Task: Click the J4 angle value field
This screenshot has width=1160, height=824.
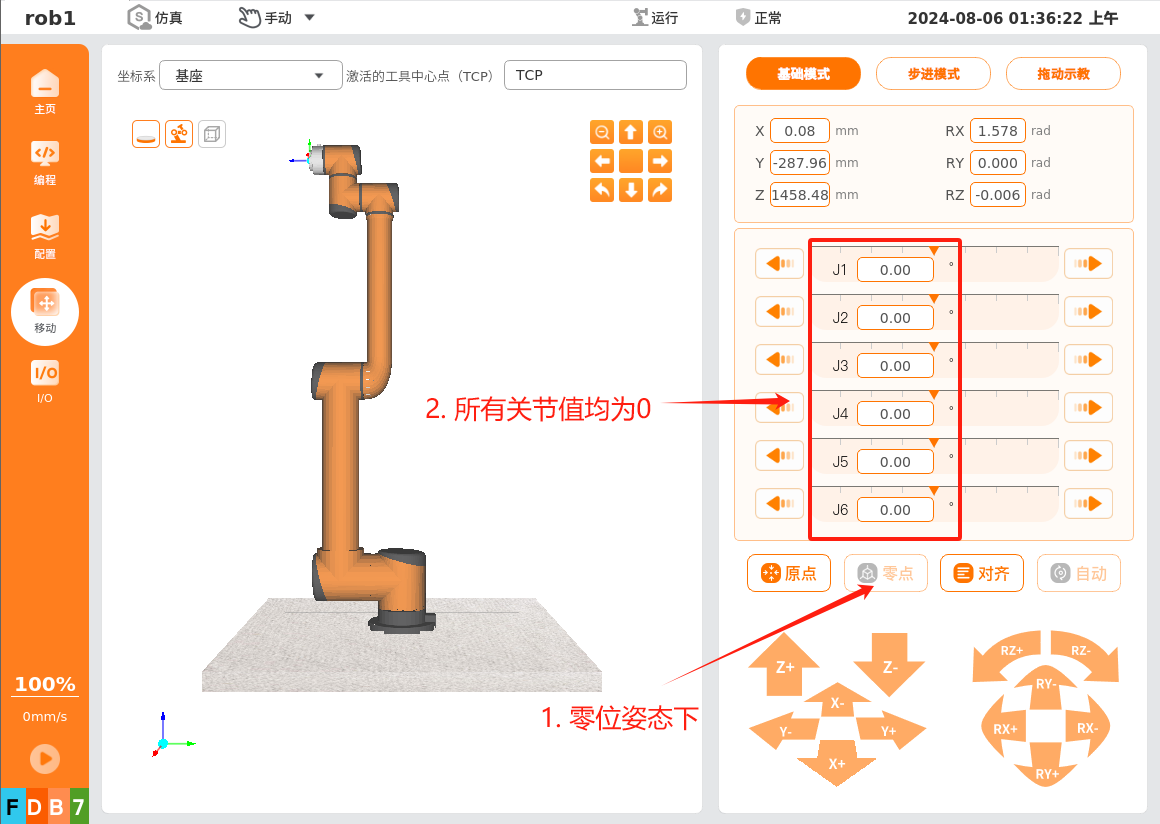Action: point(895,414)
